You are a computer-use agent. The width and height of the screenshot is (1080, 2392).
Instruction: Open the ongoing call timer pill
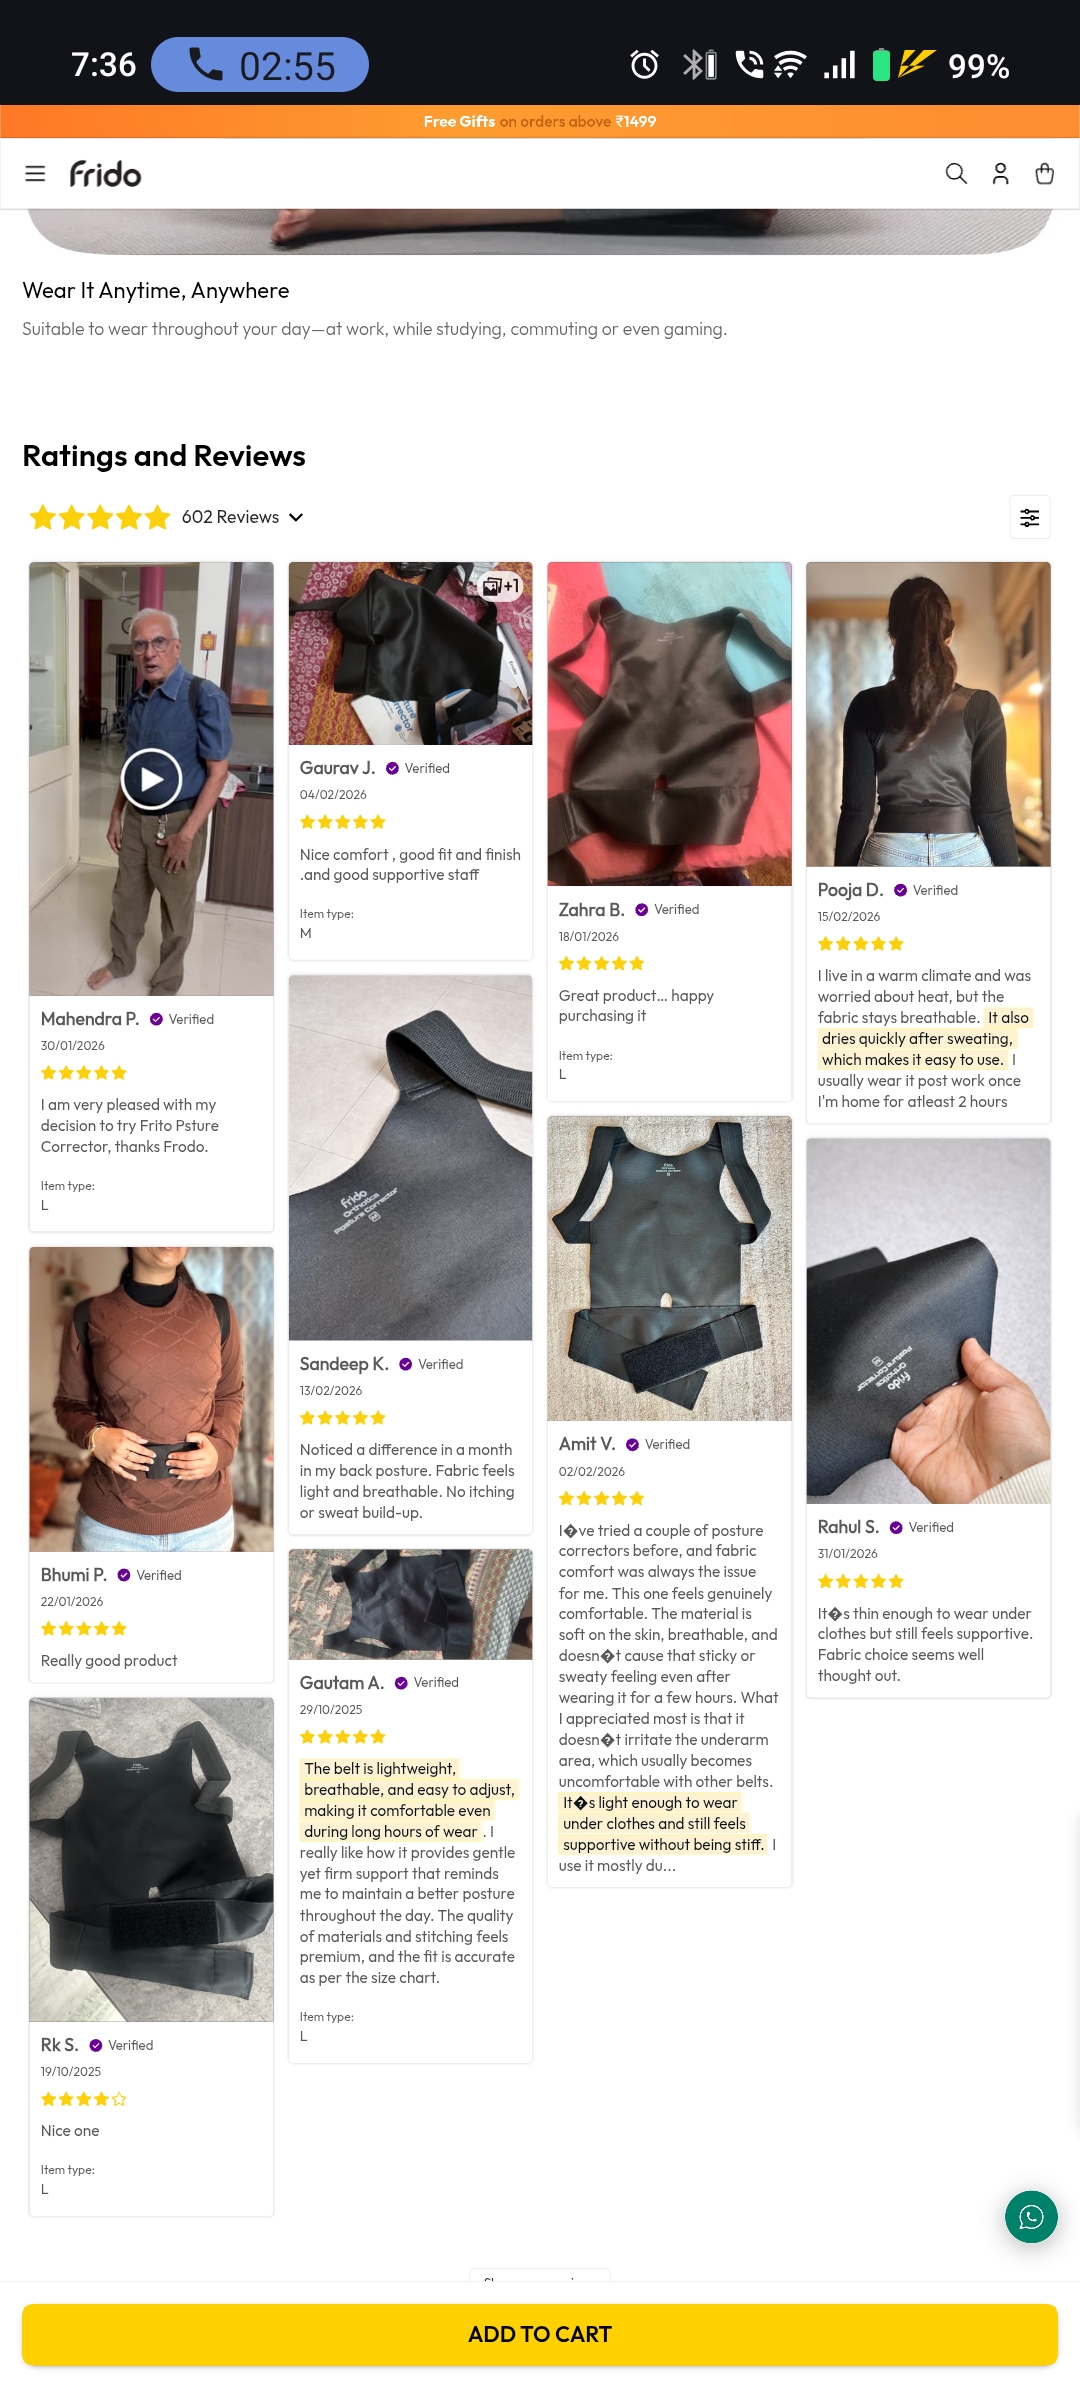[260, 65]
